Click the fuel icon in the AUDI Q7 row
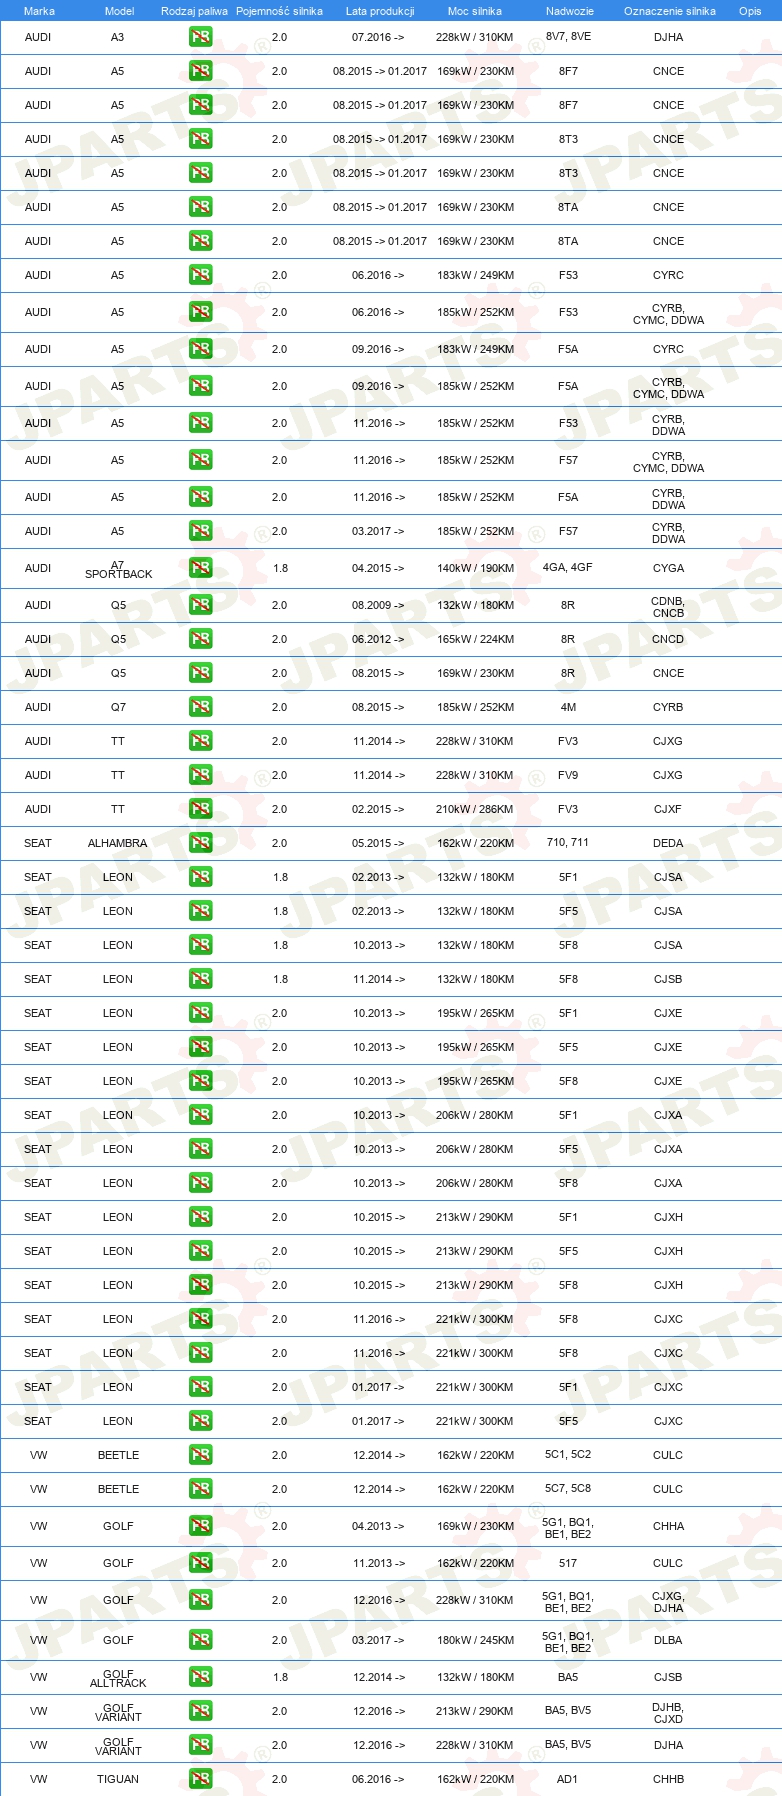Image resolution: width=782 pixels, height=1796 pixels. coord(200,707)
